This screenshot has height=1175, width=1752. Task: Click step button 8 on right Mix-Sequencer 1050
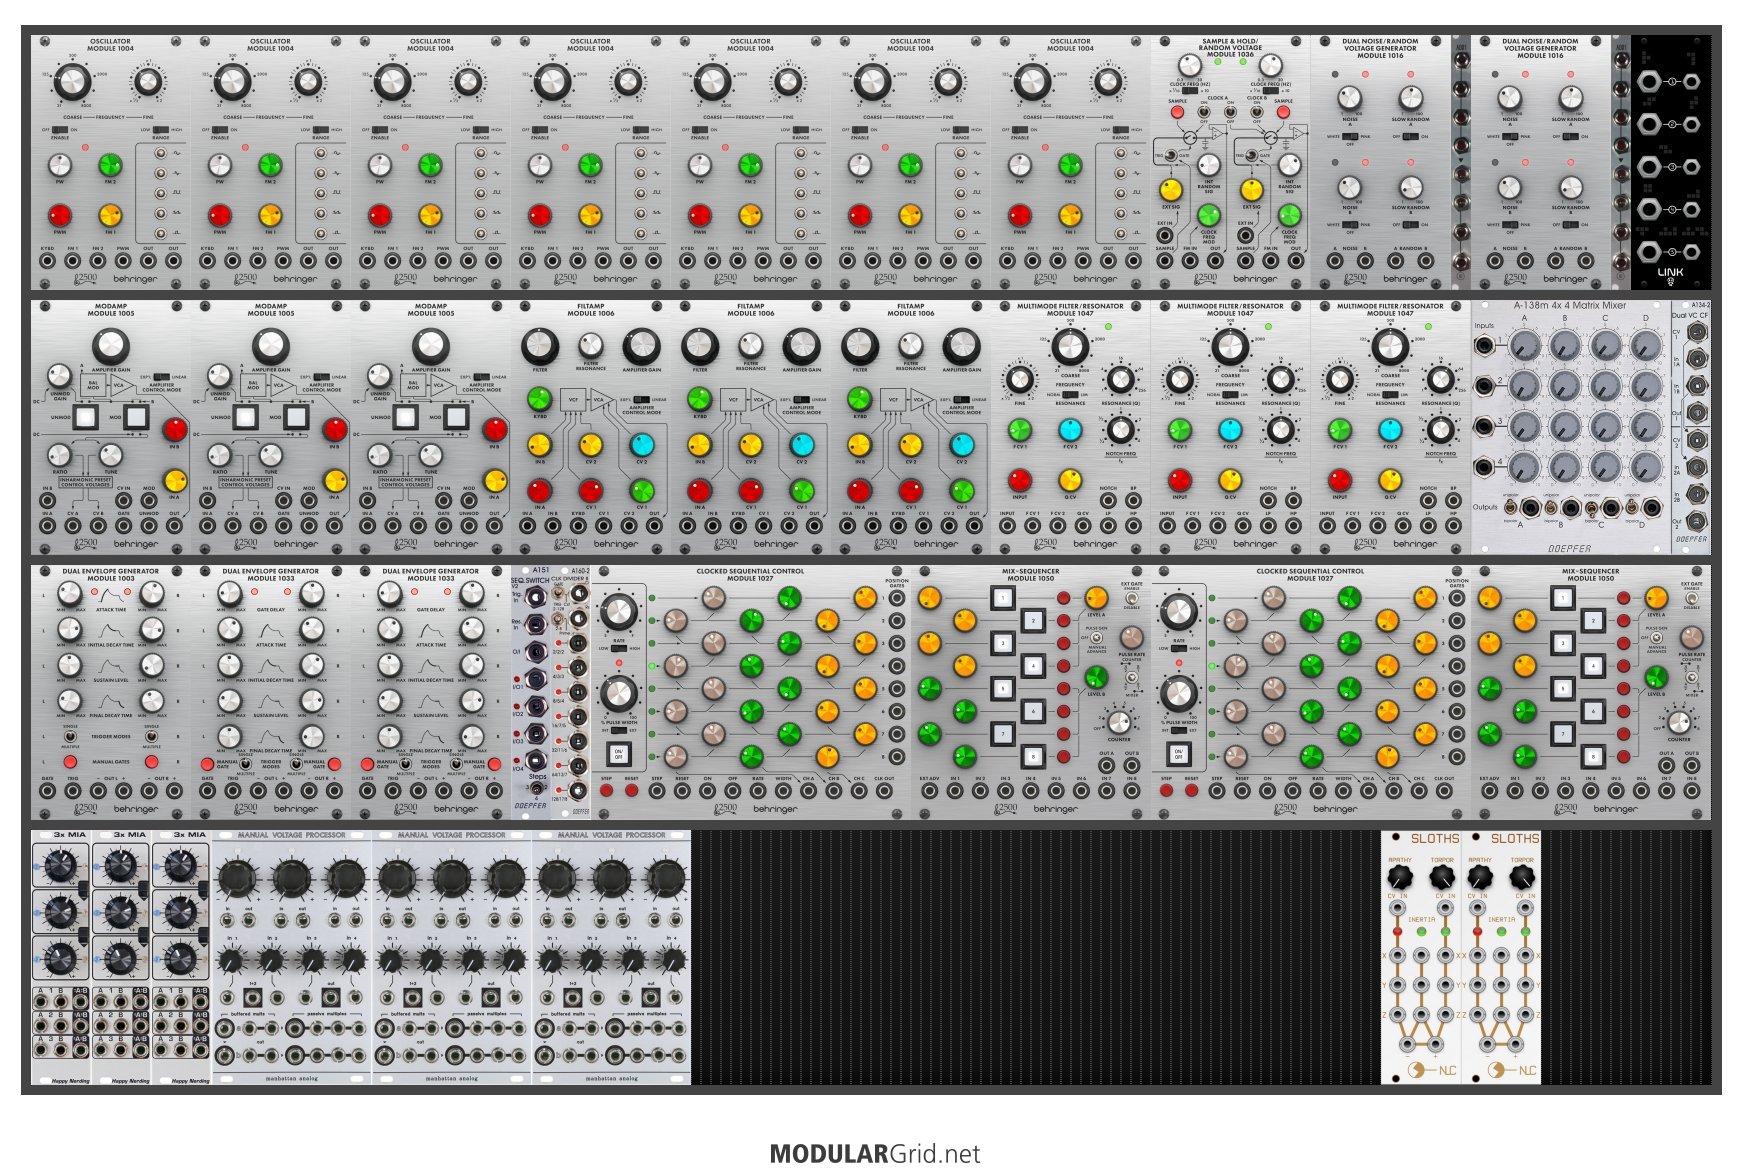pyautogui.click(x=1594, y=757)
